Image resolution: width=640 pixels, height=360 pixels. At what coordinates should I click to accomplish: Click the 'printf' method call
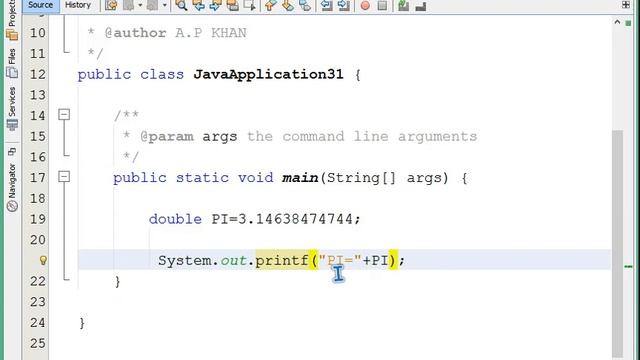click(282, 260)
